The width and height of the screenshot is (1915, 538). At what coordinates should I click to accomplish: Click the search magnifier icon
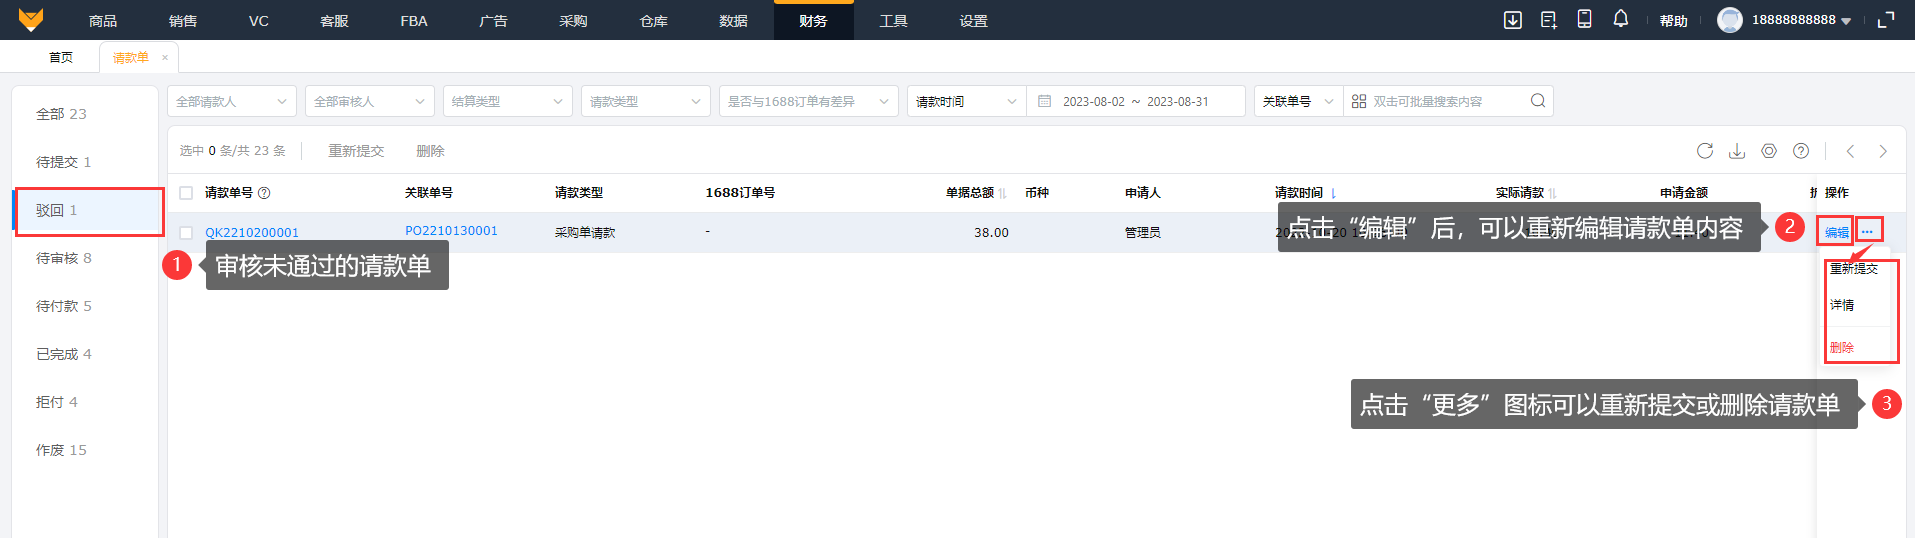click(1538, 101)
